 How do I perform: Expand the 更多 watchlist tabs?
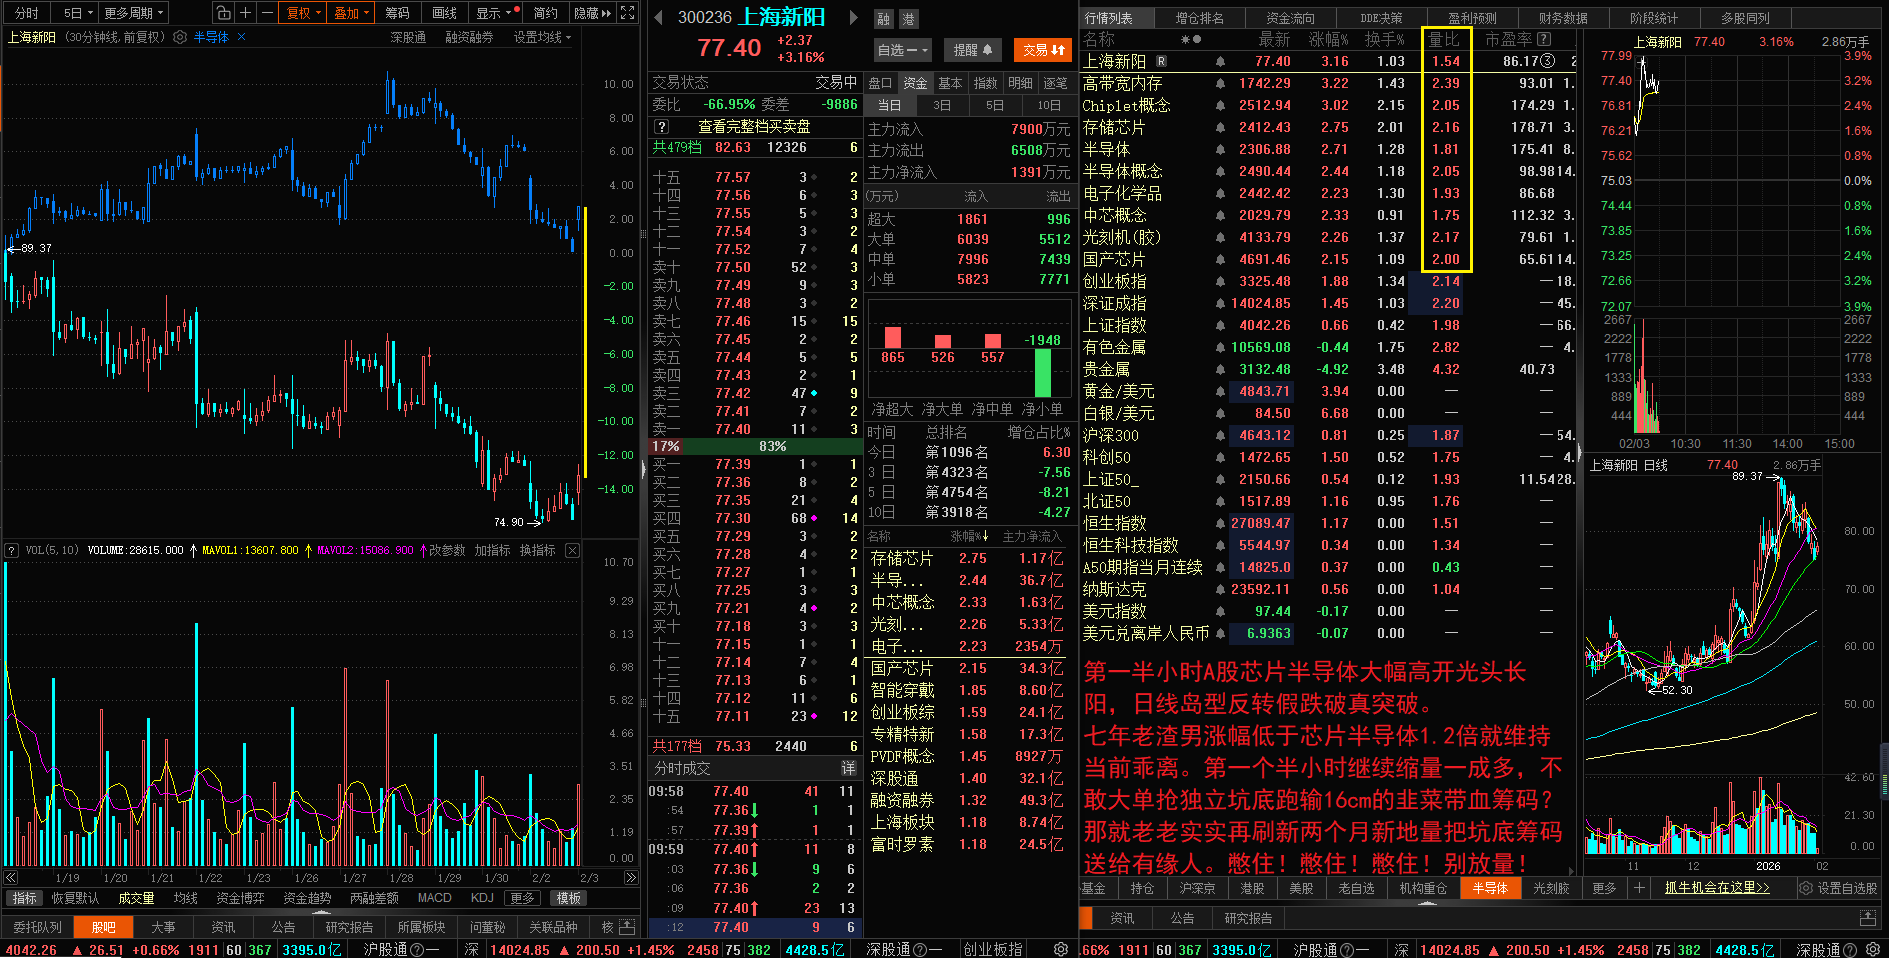click(1604, 888)
